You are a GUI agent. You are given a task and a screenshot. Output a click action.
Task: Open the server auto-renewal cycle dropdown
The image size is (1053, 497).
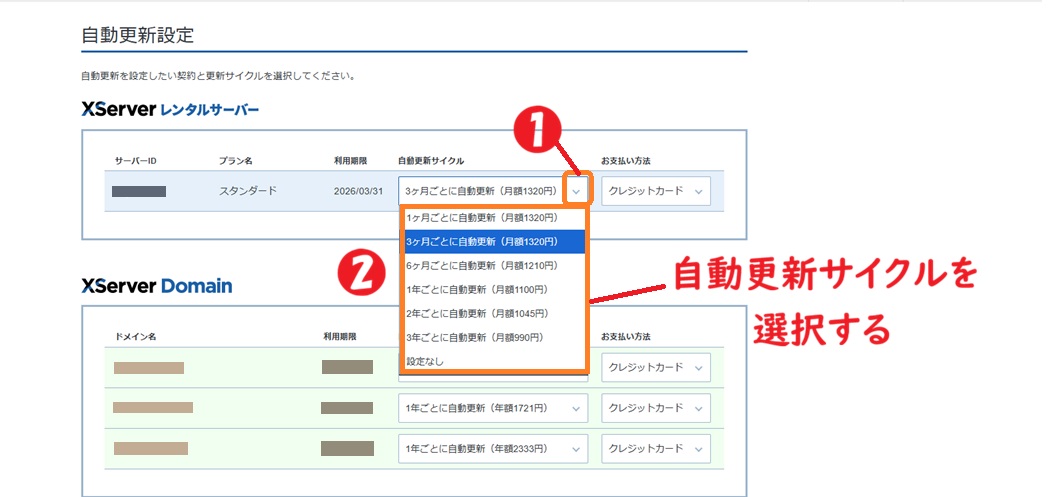(494, 191)
